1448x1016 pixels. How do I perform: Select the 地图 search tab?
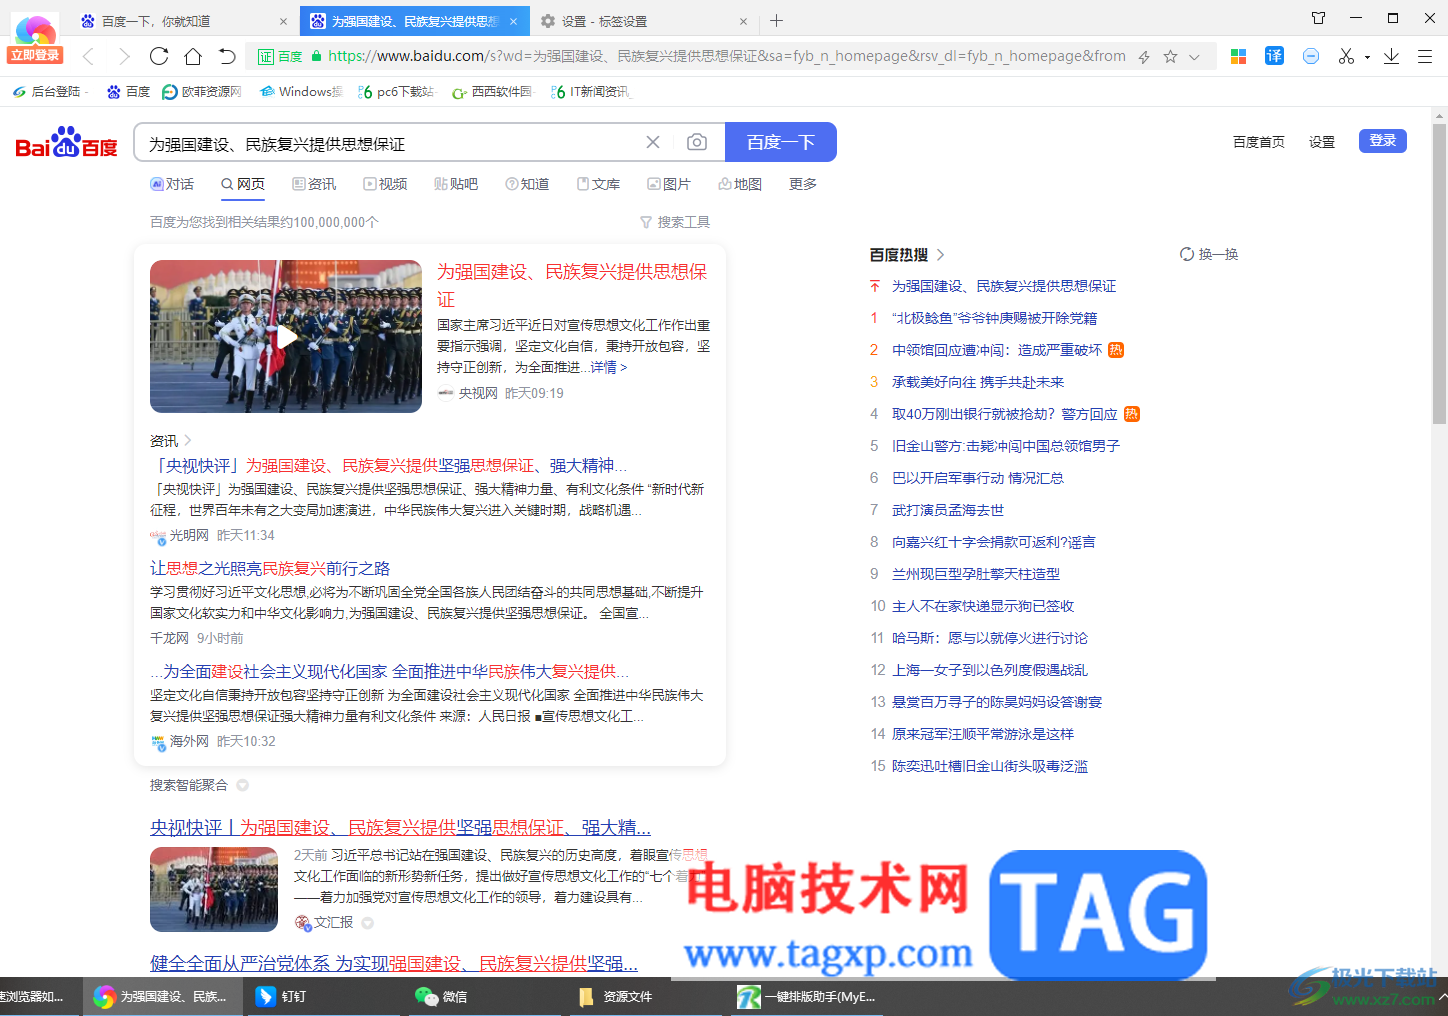click(740, 184)
